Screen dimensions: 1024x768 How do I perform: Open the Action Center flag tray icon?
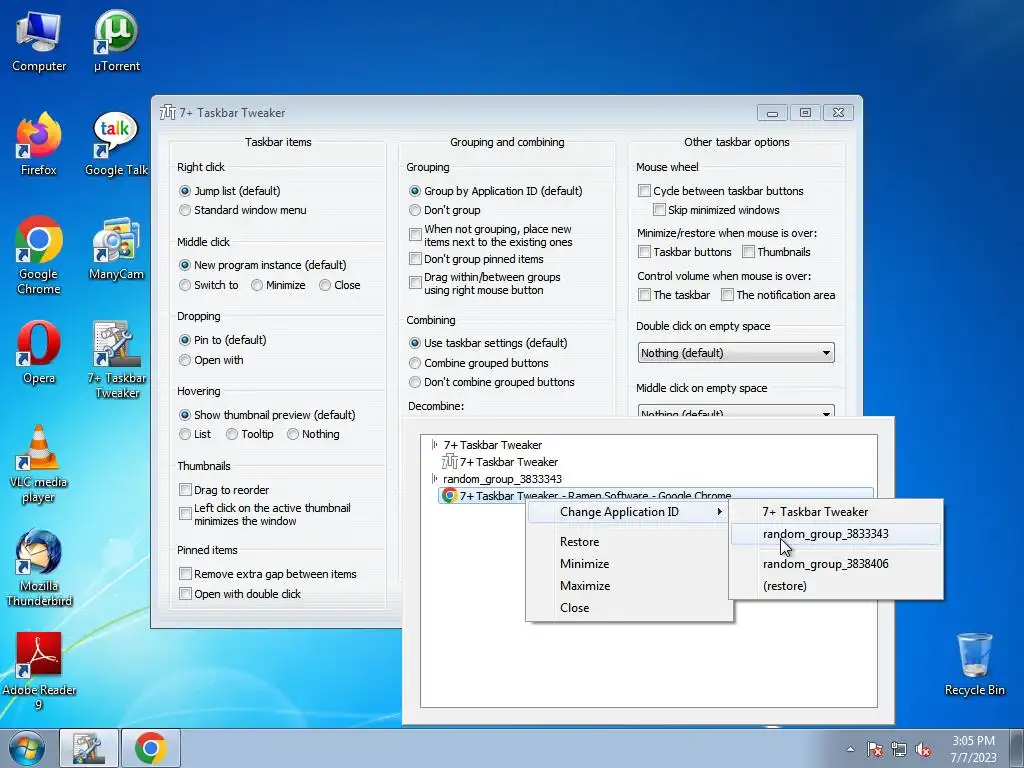(x=874, y=749)
